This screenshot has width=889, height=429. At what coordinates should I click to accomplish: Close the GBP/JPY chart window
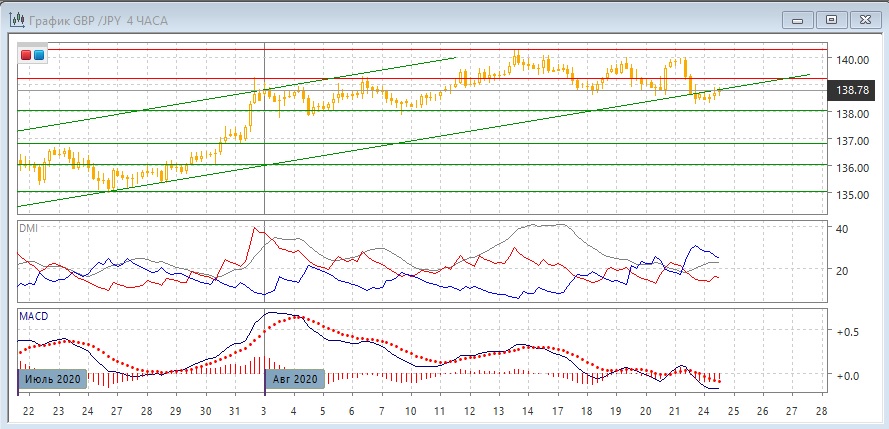[863, 18]
